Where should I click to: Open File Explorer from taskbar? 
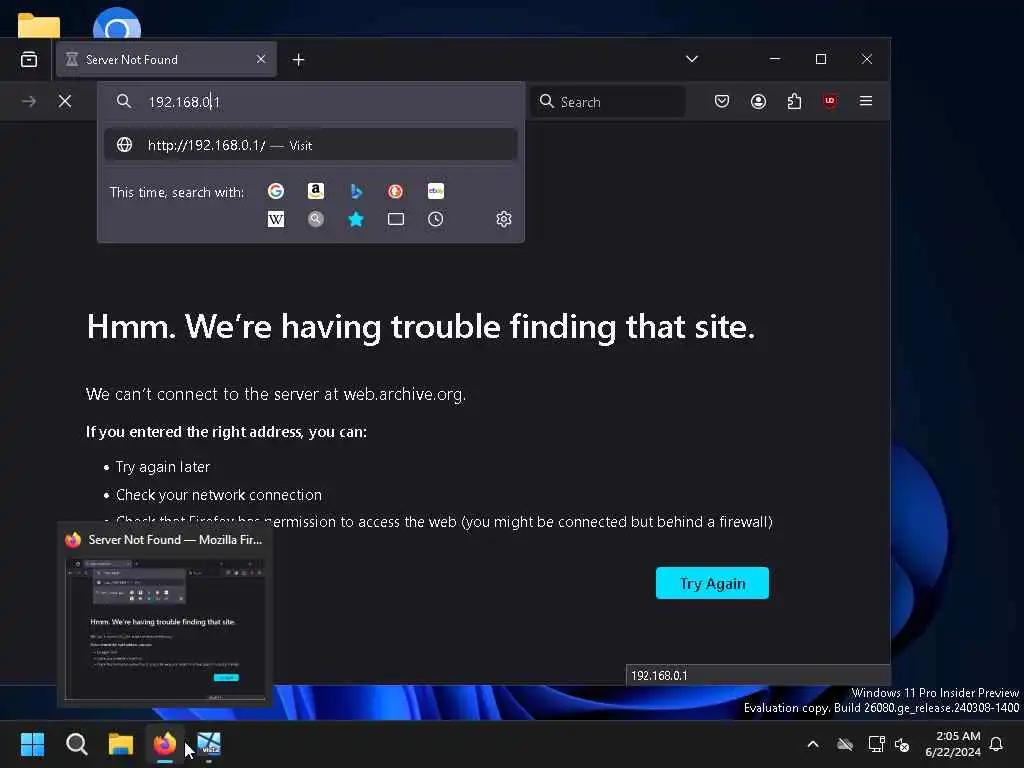pos(121,744)
